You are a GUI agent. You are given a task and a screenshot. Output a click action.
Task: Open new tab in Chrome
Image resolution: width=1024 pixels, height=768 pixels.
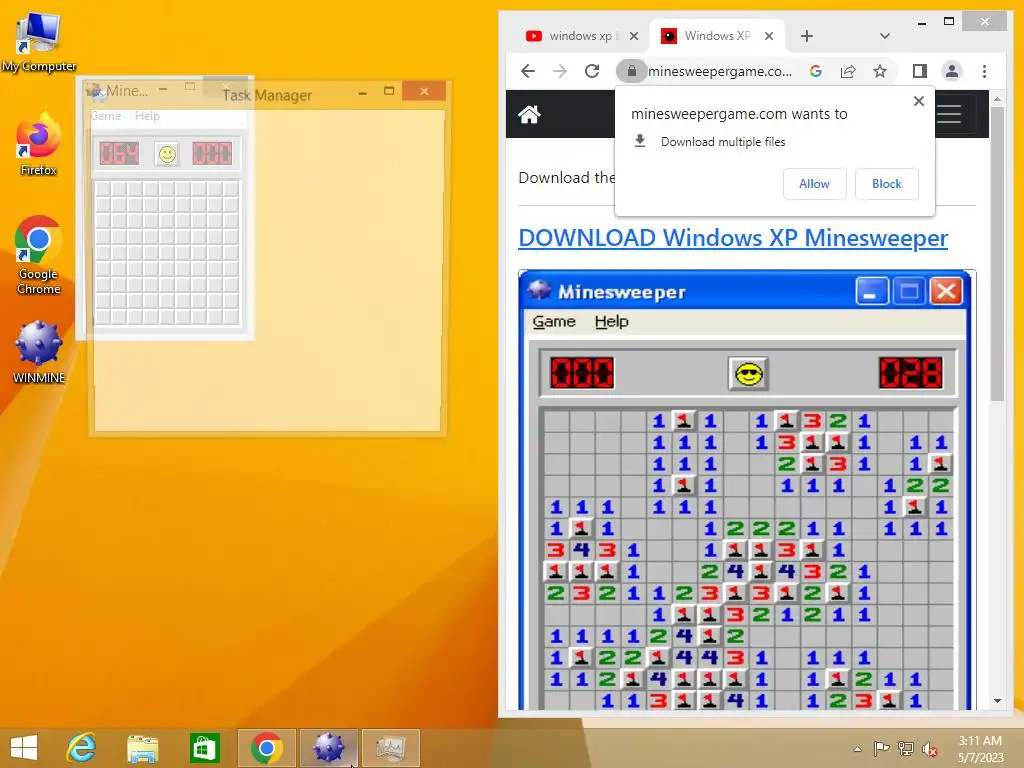click(x=807, y=36)
